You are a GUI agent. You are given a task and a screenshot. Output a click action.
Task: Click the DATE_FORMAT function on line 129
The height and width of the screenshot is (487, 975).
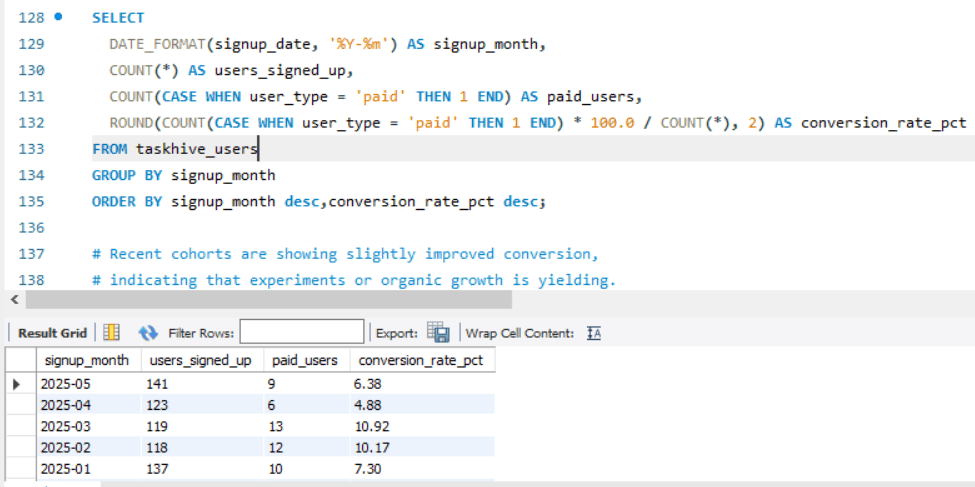coord(158,44)
